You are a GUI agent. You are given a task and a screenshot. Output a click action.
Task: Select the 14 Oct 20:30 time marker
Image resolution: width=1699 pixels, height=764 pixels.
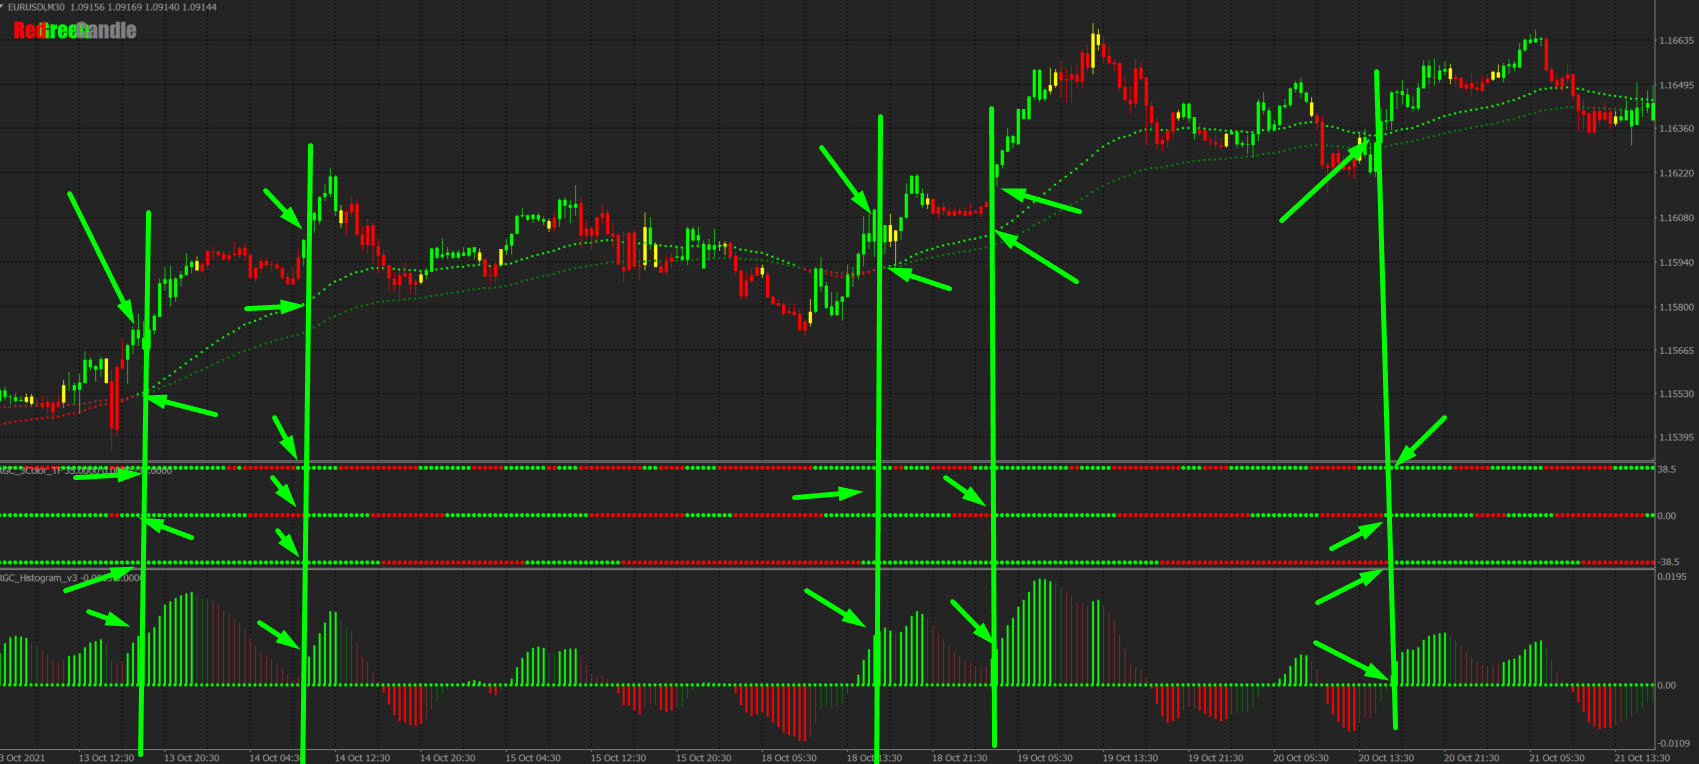click(447, 758)
